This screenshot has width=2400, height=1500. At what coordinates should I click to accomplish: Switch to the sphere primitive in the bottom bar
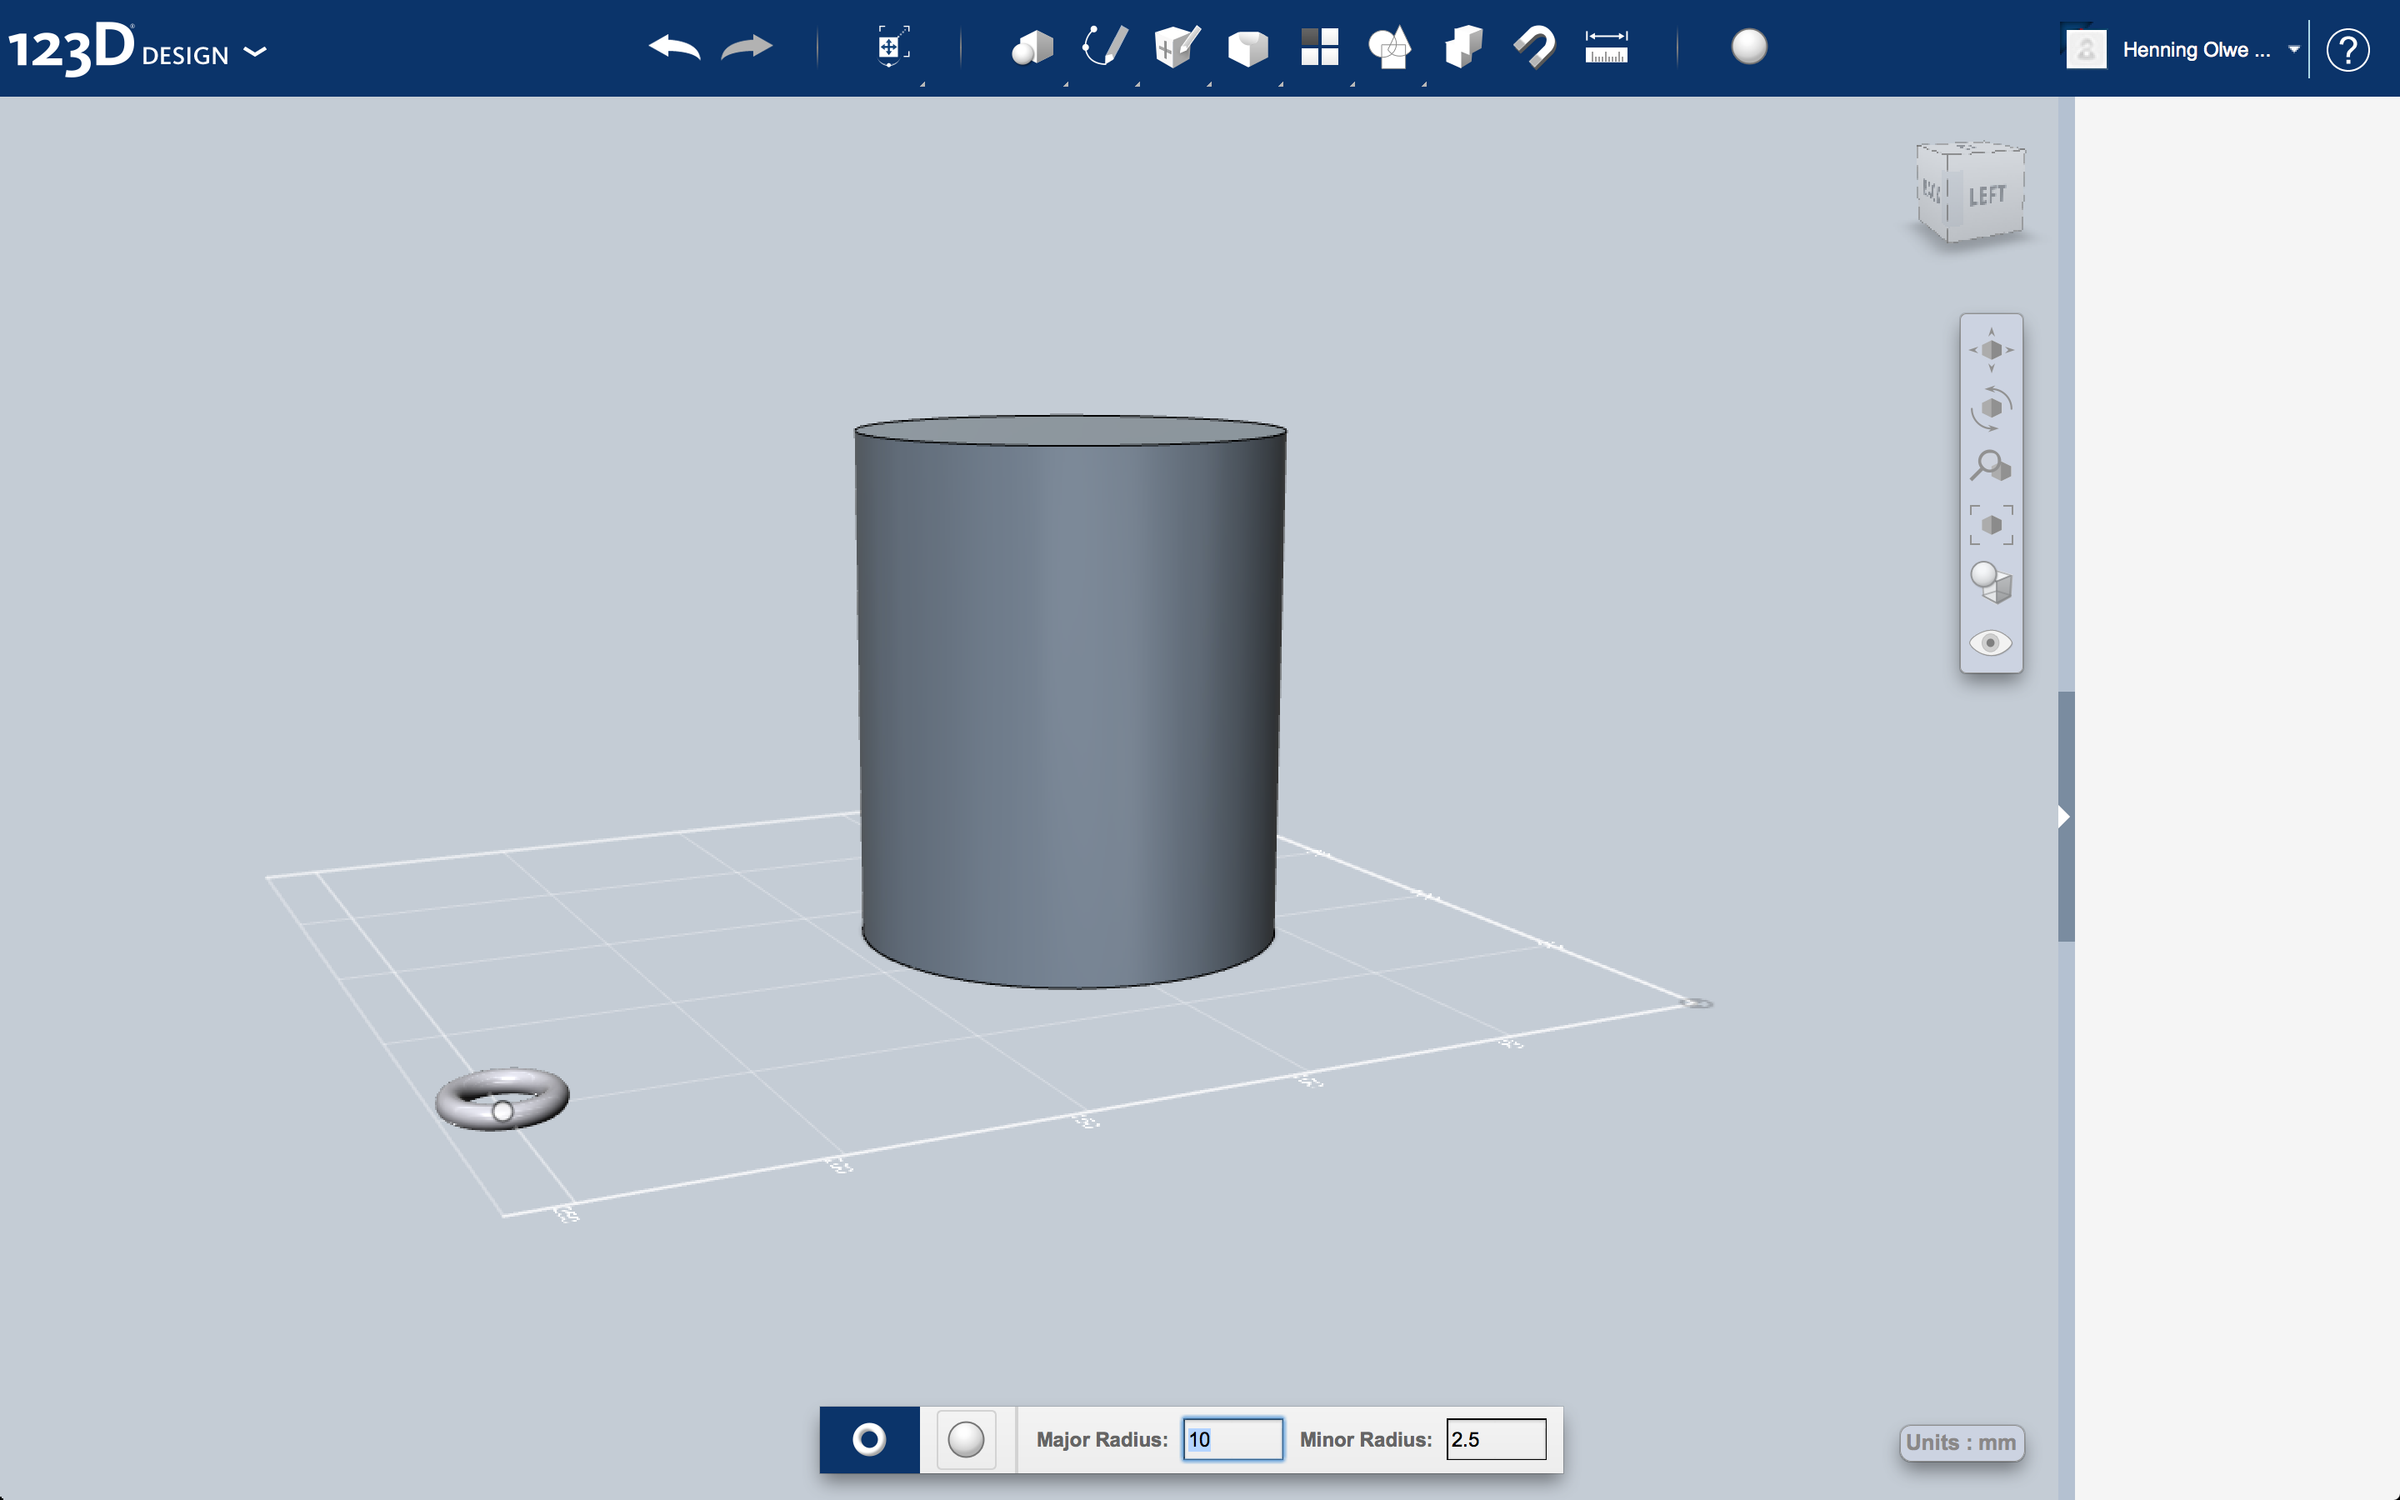(x=966, y=1439)
